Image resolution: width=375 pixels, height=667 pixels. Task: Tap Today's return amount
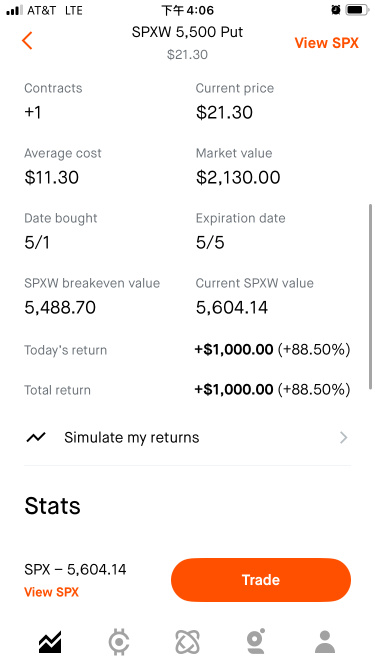(x=234, y=350)
